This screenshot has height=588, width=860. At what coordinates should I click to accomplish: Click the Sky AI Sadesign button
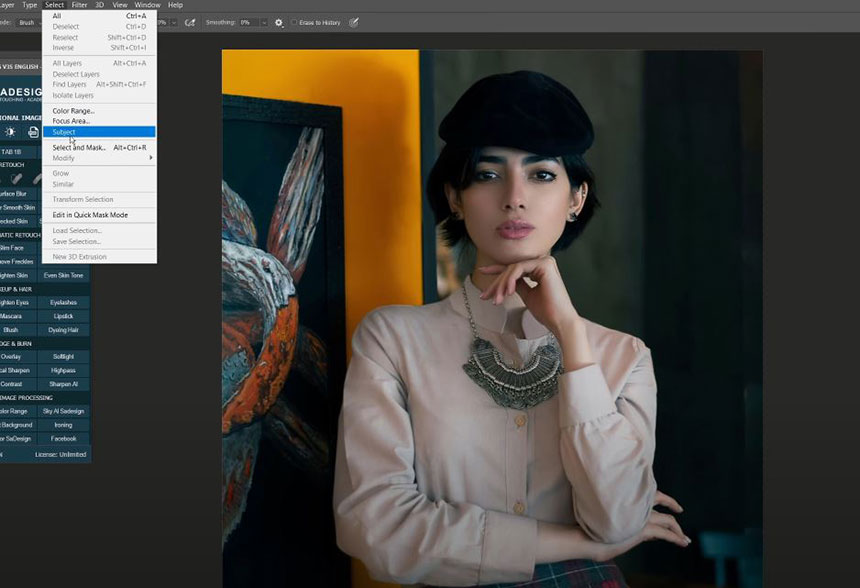[63, 411]
